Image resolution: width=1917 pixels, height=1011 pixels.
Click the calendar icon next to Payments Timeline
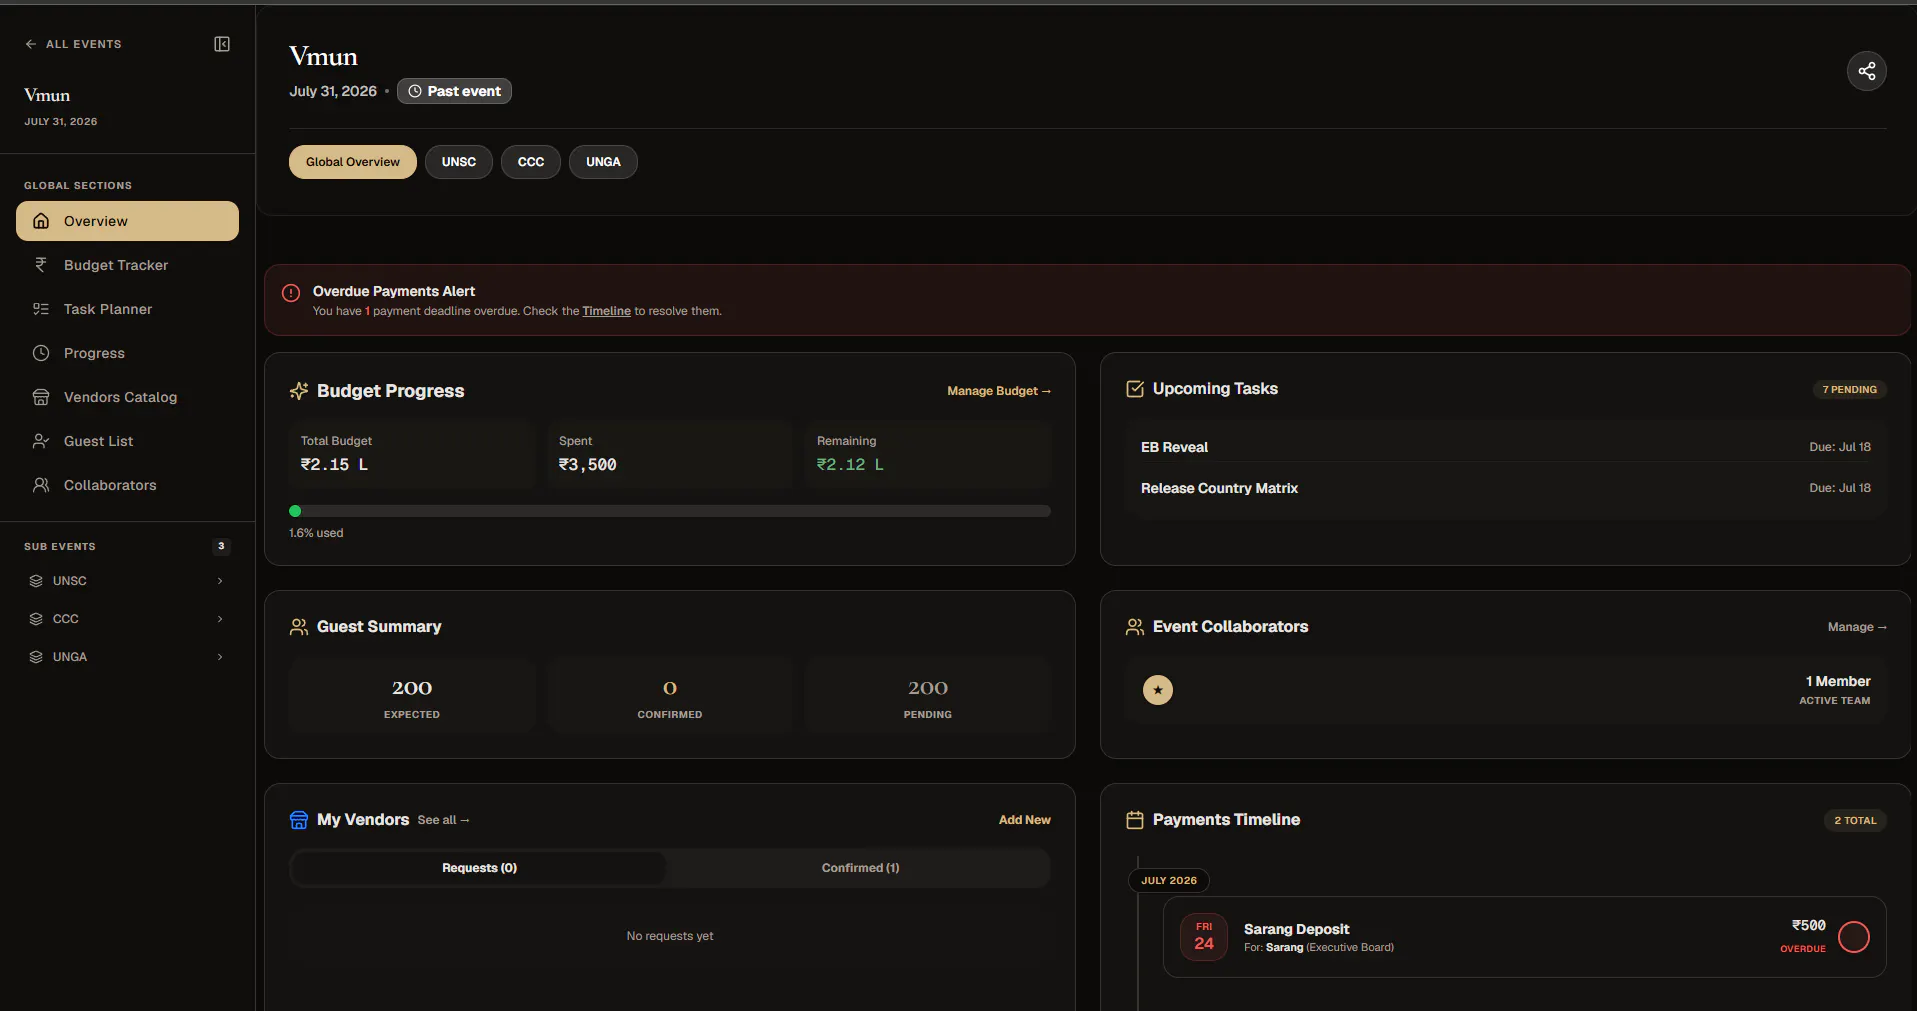1135,820
